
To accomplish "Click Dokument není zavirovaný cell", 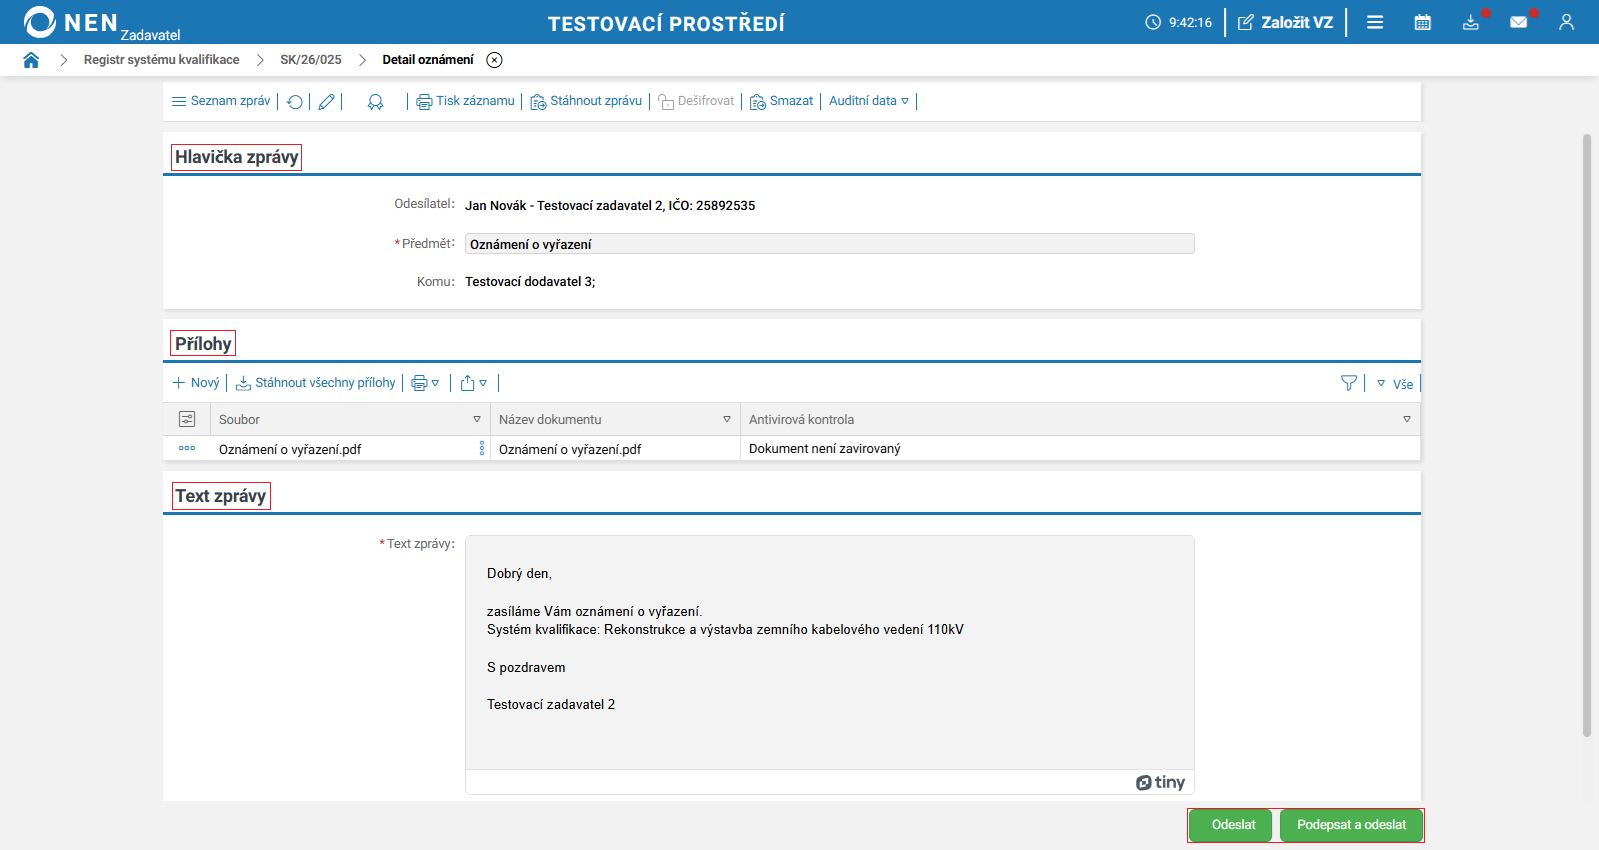I will pos(825,449).
